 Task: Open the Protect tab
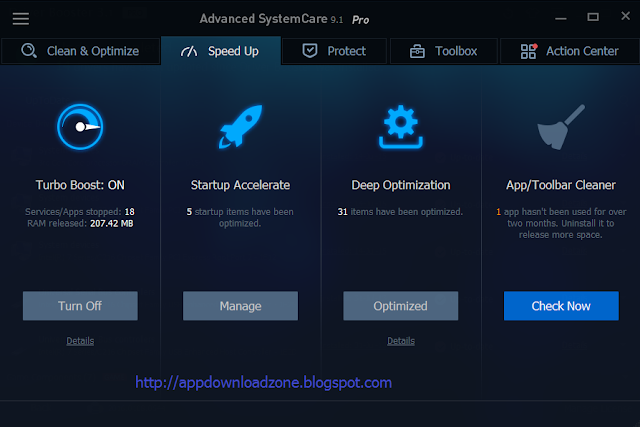pos(334,51)
